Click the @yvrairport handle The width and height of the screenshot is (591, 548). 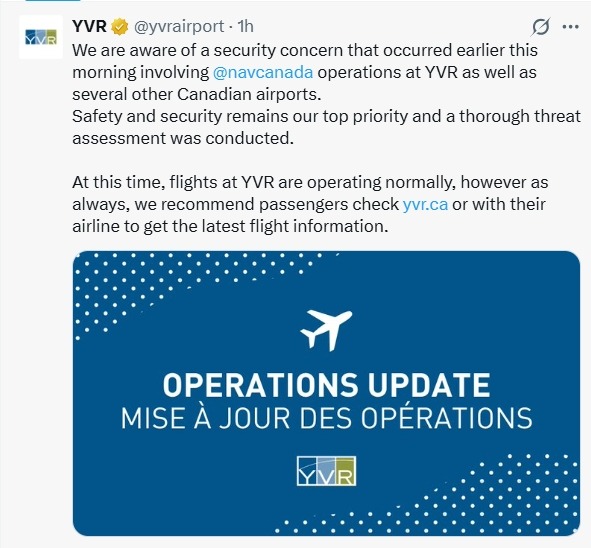tap(179, 27)
